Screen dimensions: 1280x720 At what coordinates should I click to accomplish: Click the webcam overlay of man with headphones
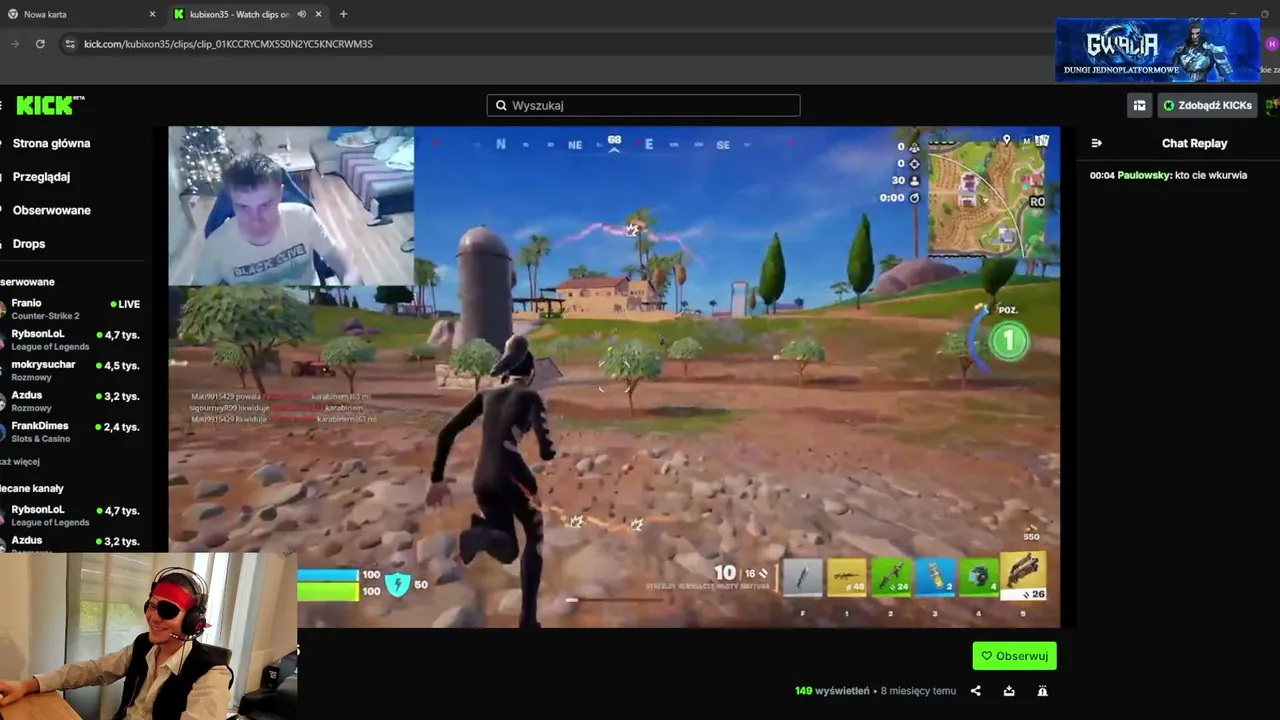[148, 636]
